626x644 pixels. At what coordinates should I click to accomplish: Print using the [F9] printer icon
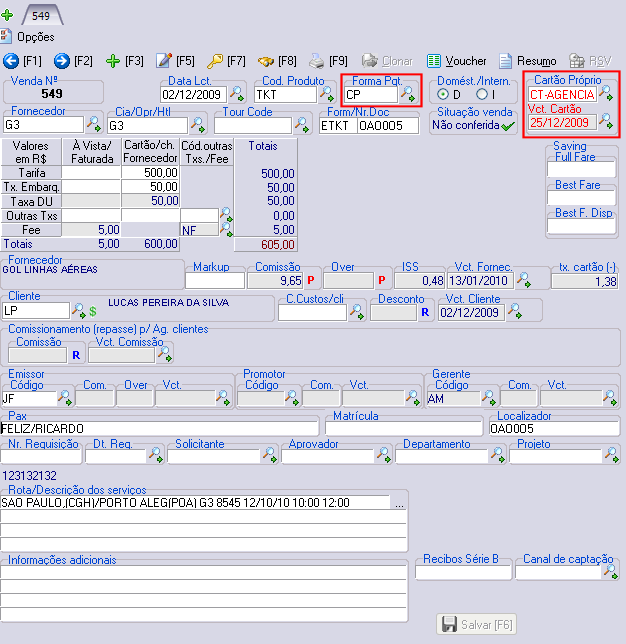click(x=317, y=61)
